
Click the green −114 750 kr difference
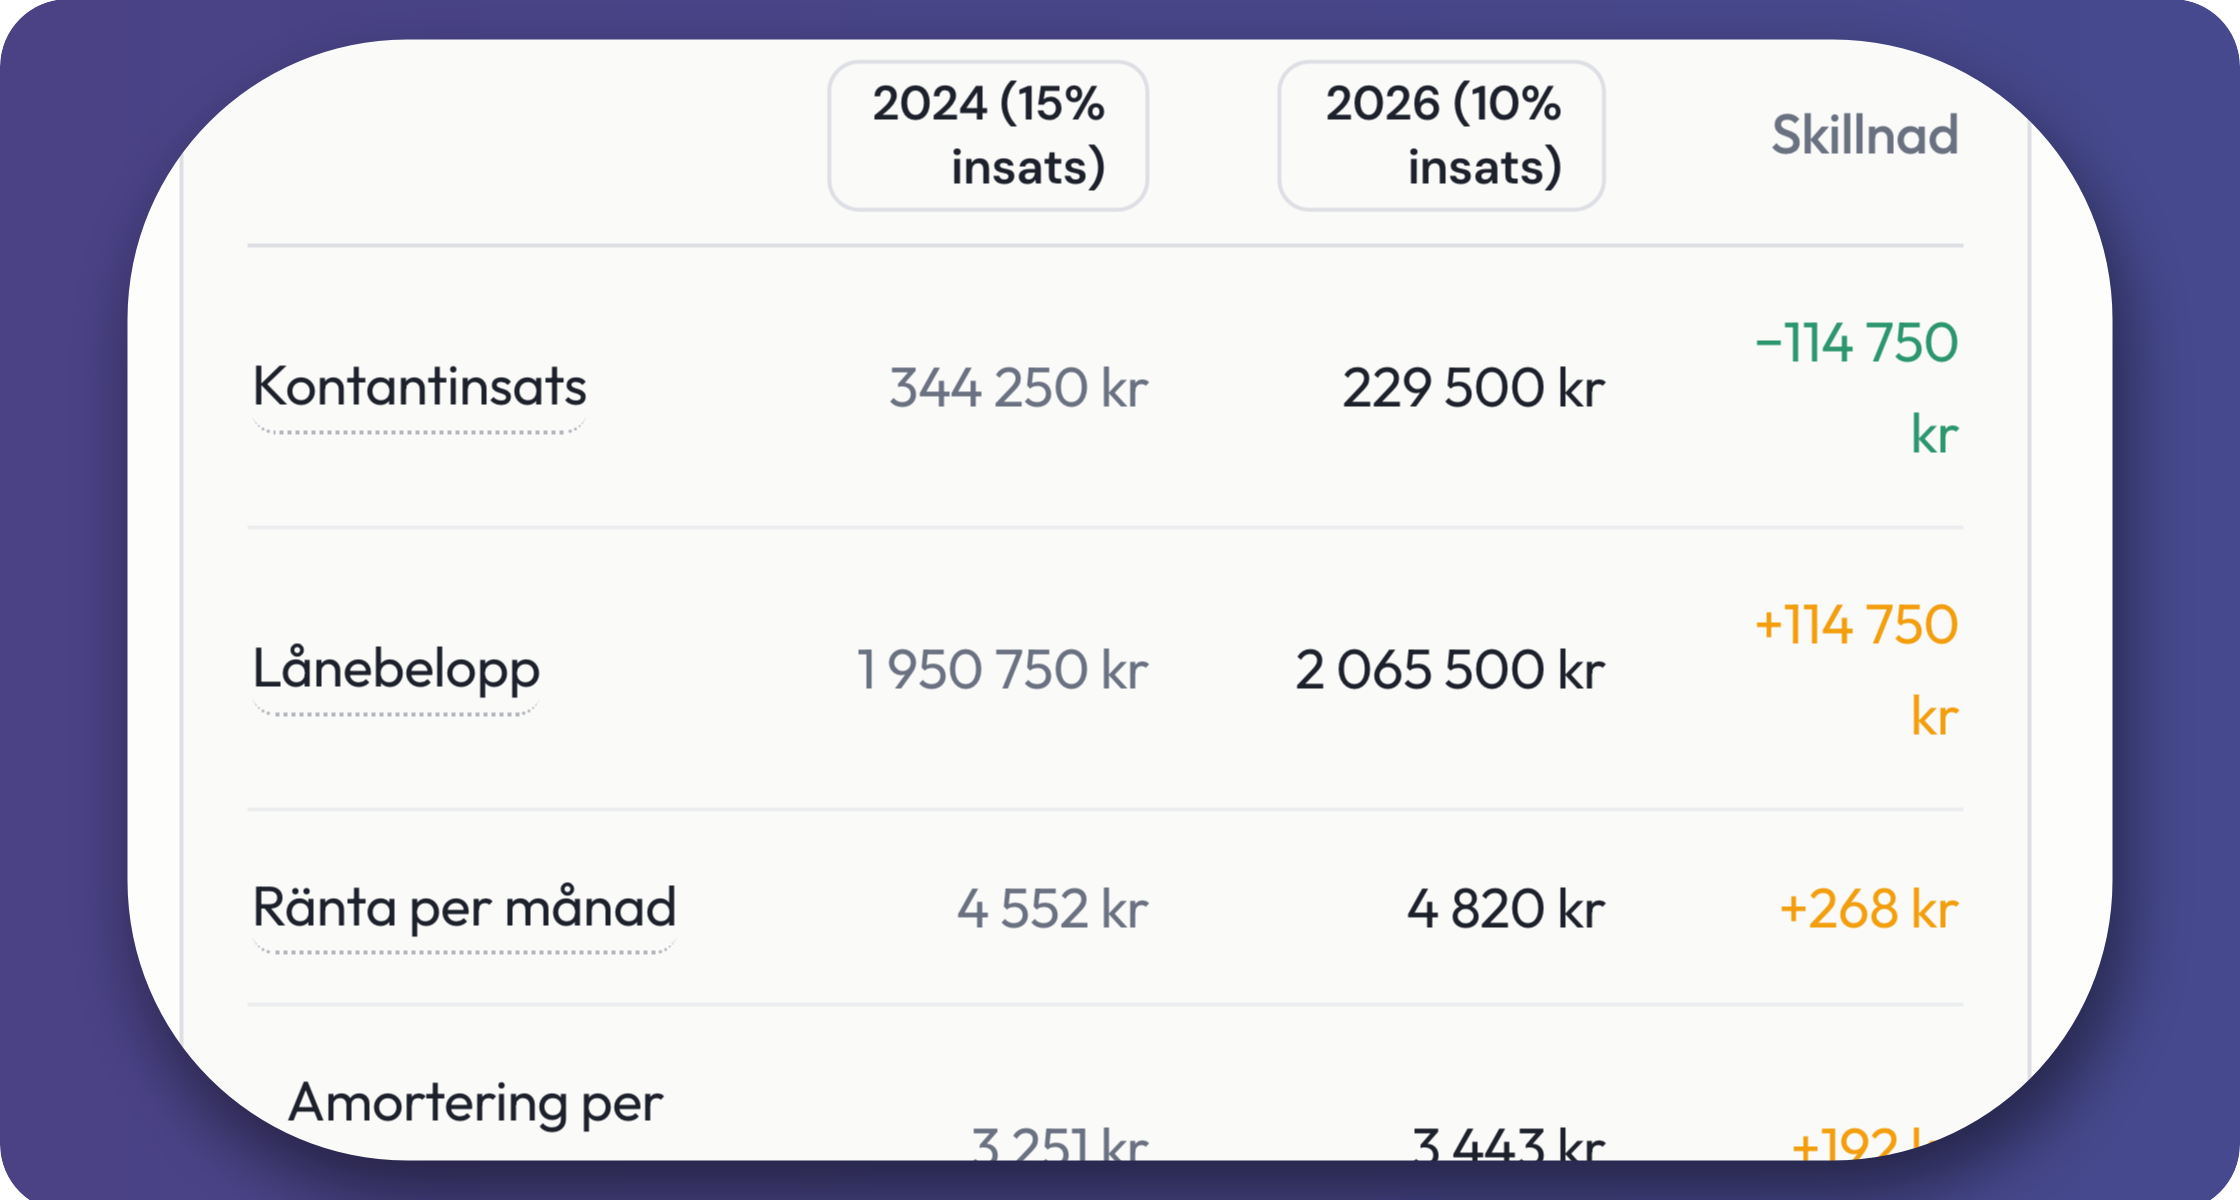(x=1856, y=388)
